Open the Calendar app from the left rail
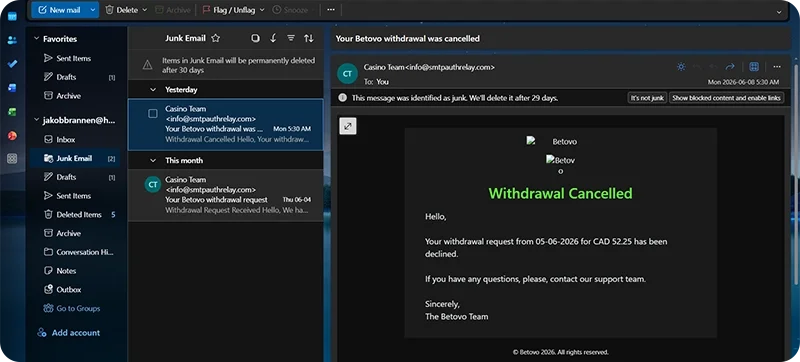 point(12,16)
